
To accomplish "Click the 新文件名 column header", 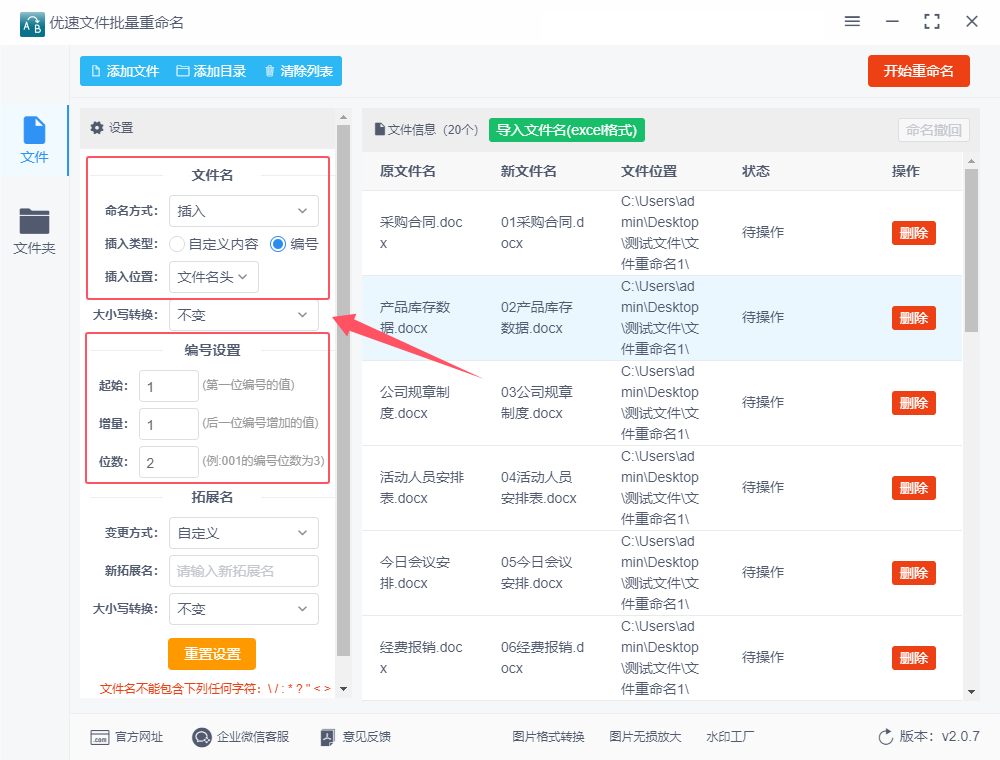I will click(529, 171).
